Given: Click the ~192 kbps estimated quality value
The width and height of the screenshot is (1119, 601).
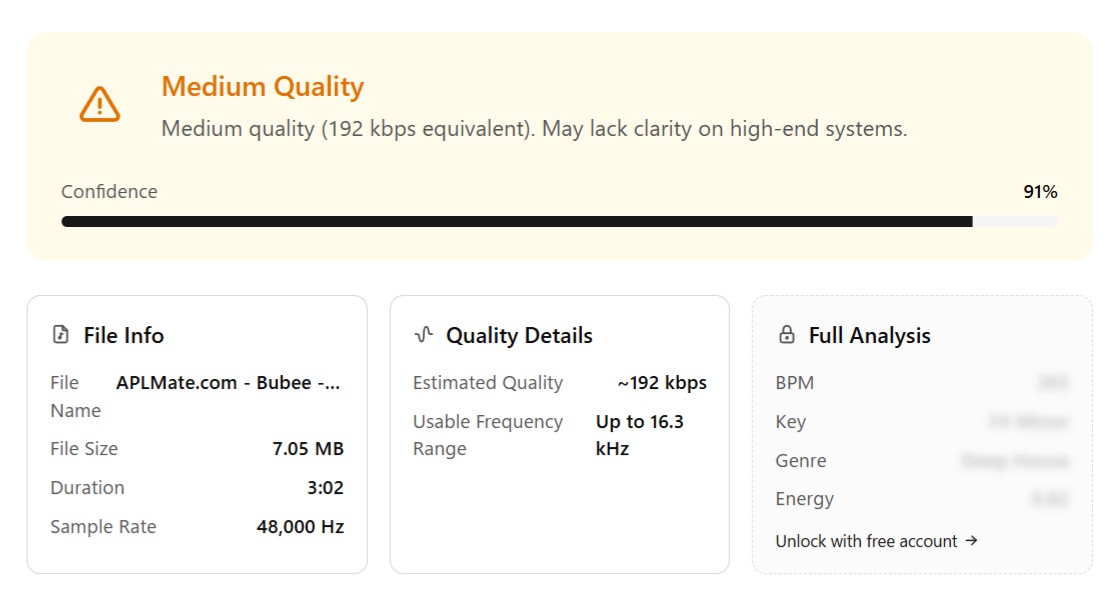Looking at the screenshot, I should tap(662, 383).
